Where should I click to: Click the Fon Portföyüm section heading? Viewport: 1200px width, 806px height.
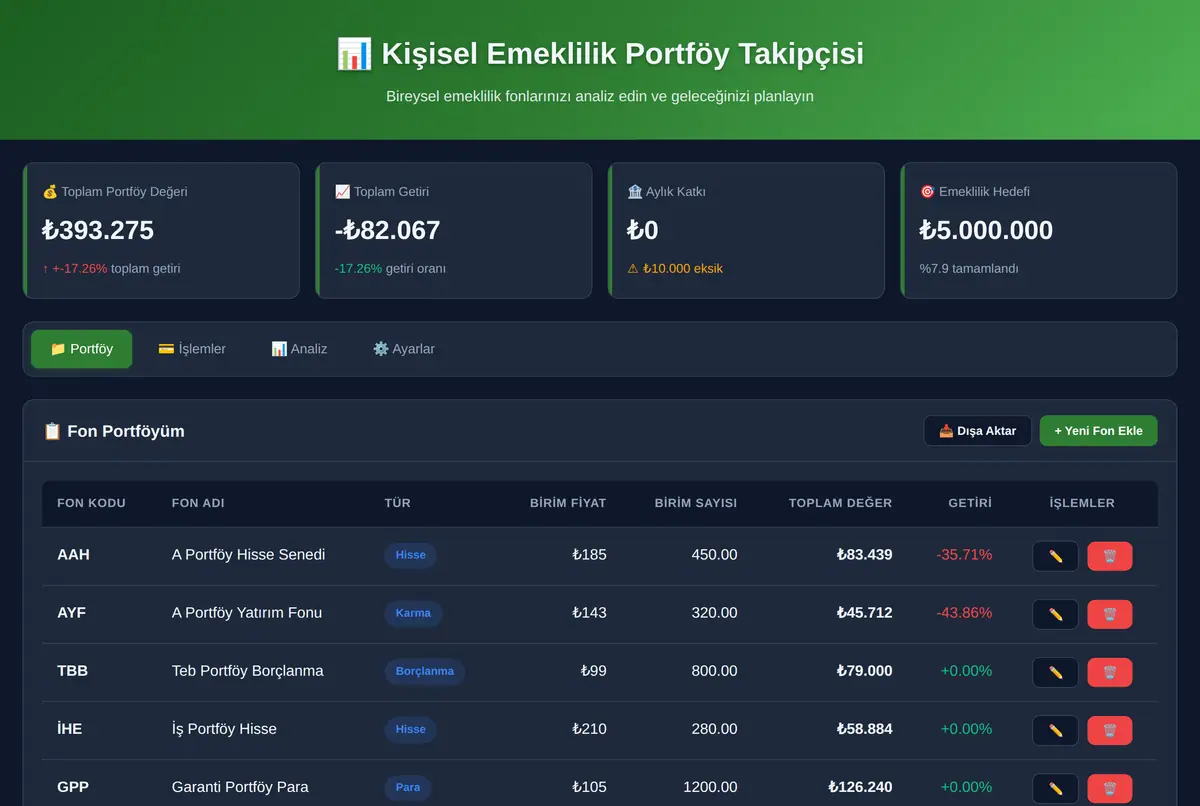point(114,431)
